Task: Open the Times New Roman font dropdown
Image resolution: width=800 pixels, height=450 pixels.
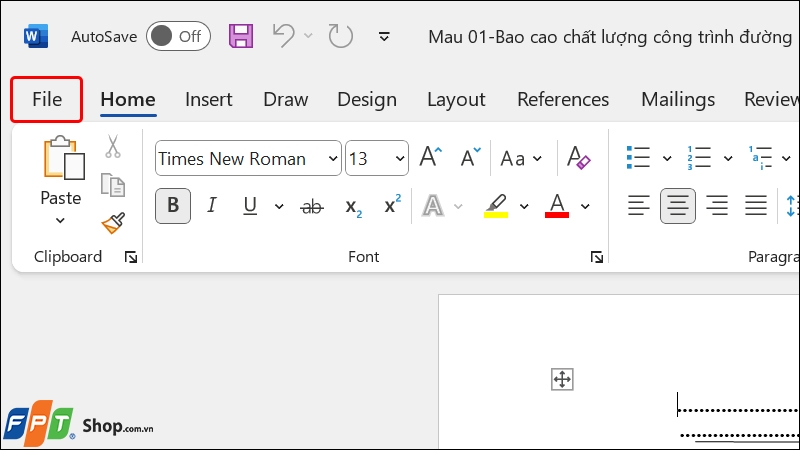Action: 333,158
